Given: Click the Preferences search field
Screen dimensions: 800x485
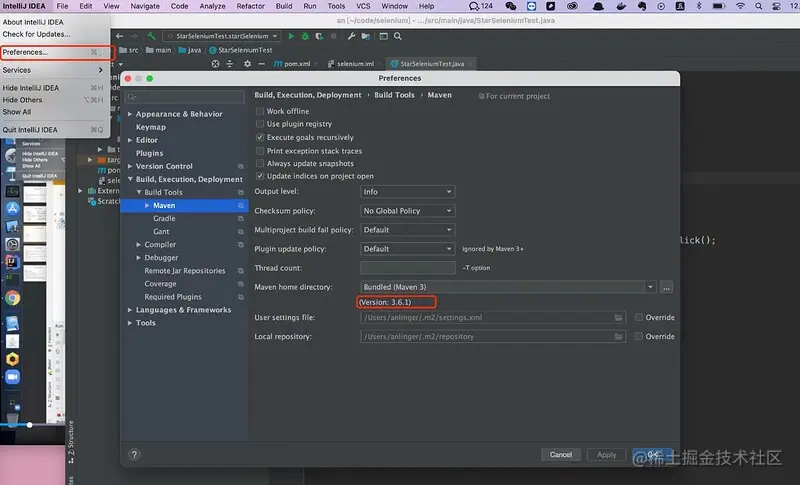Looking at the screenshot, I should (185, 97).
